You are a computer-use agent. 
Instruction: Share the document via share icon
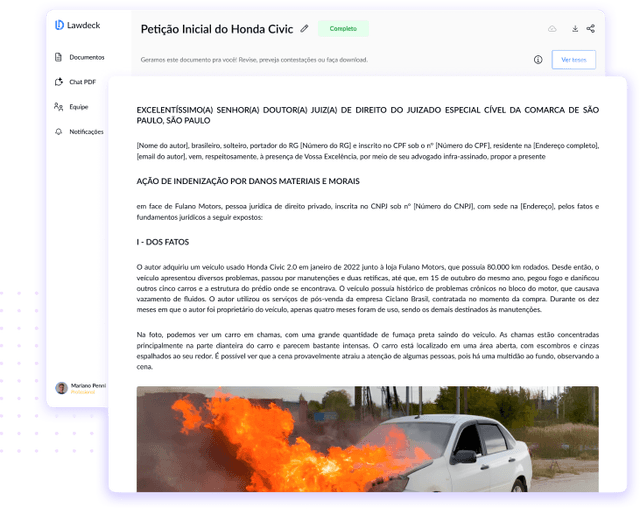pyautogui.click(x=591, y=29)
